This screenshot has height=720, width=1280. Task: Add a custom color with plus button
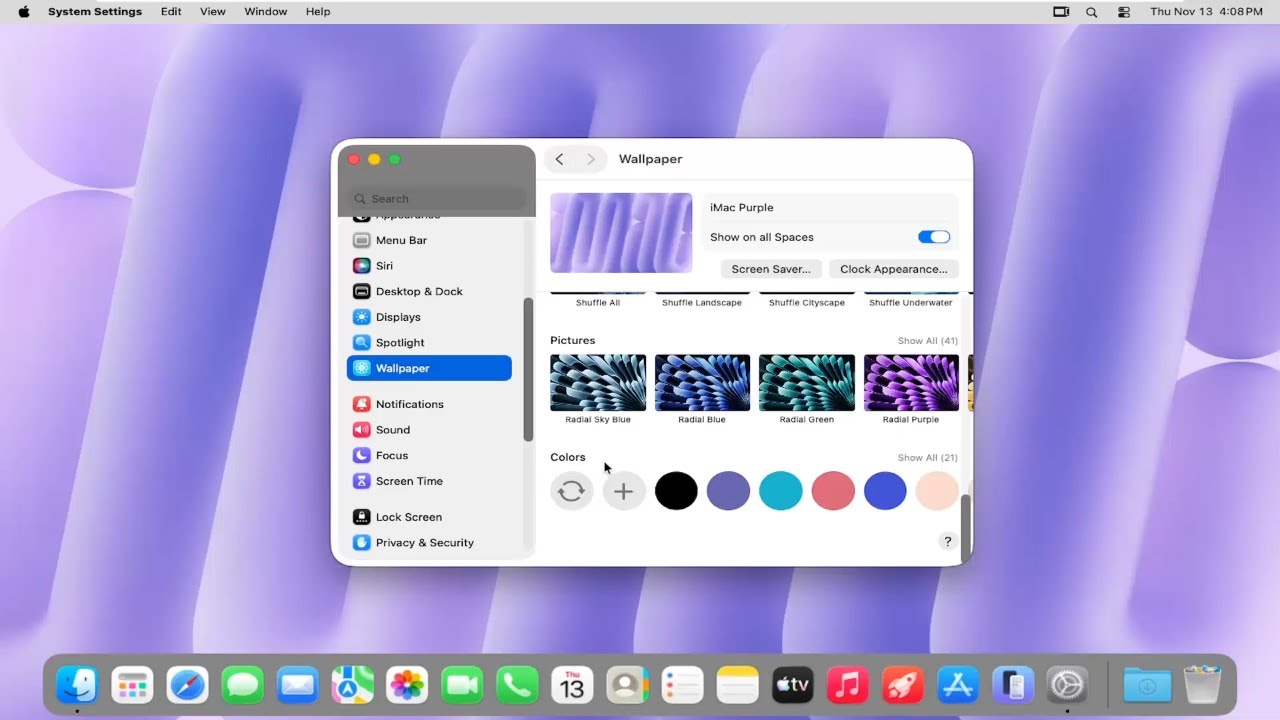[624, 491]
